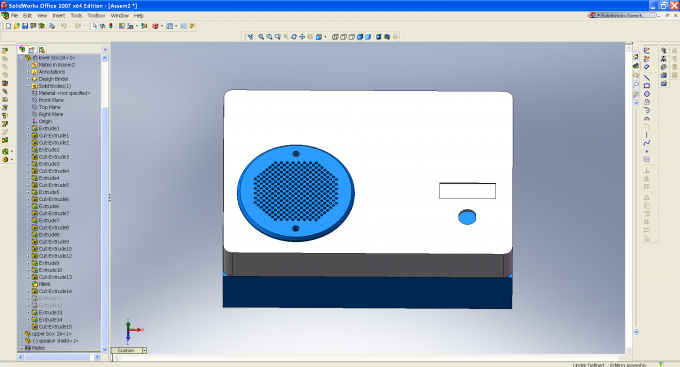Select Cut-Extrude14 in the feature tree
This screenshot has width=680, height=367.
click(55, 291)
